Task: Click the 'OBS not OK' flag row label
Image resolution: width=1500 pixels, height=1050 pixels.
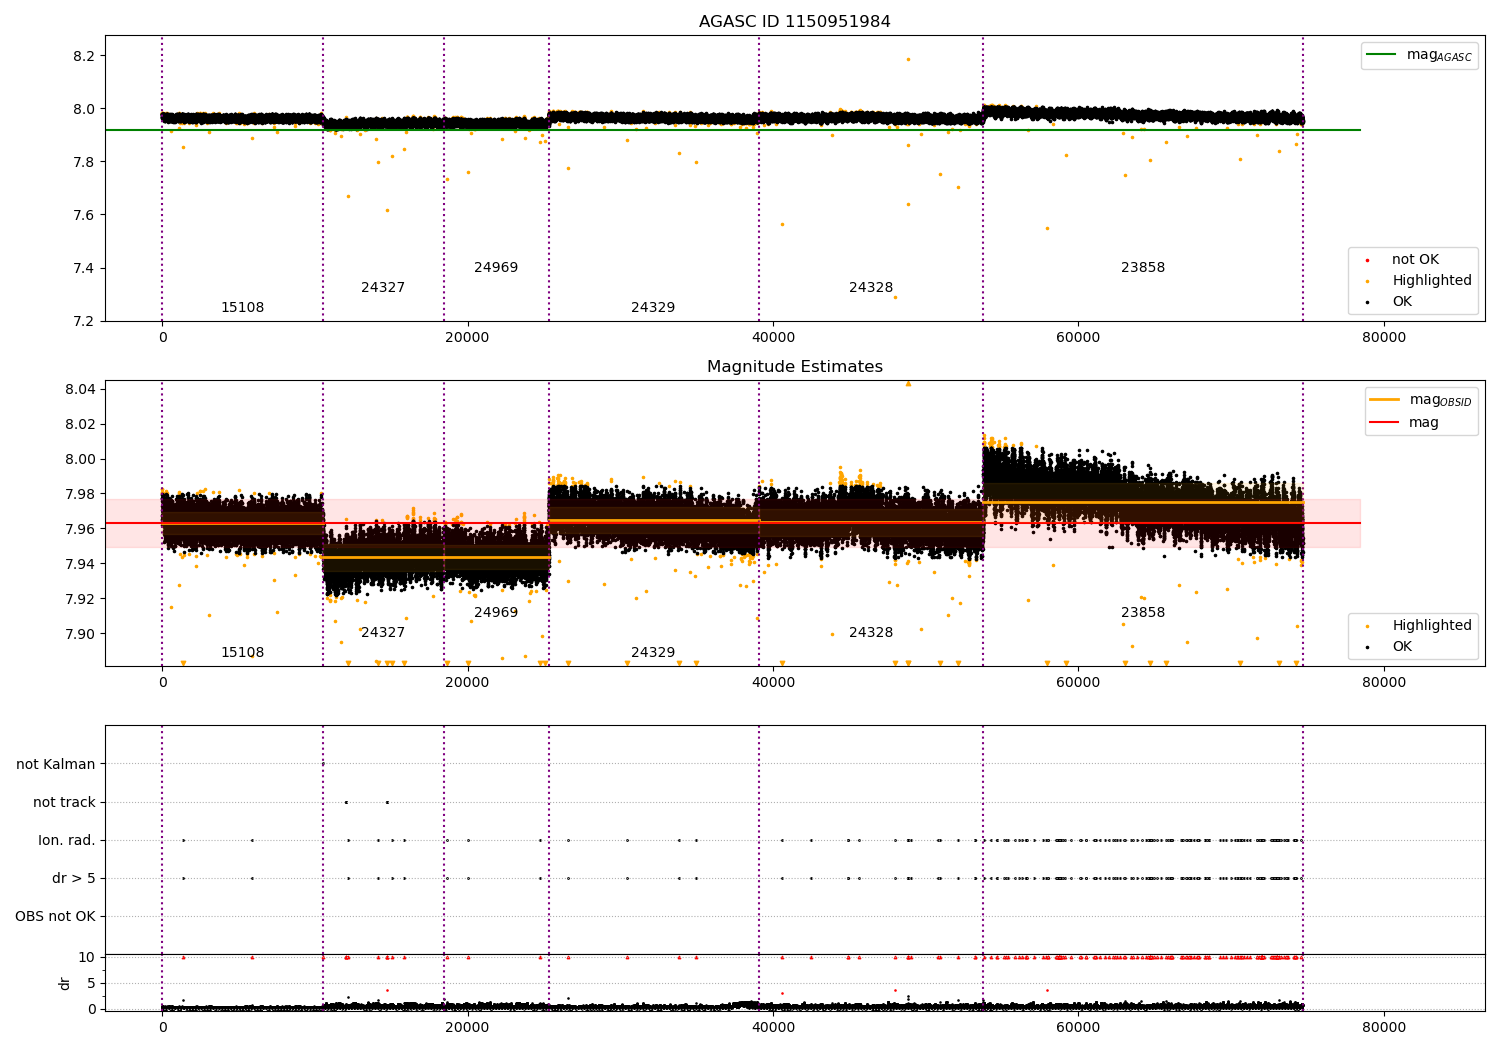Action: 55,917
